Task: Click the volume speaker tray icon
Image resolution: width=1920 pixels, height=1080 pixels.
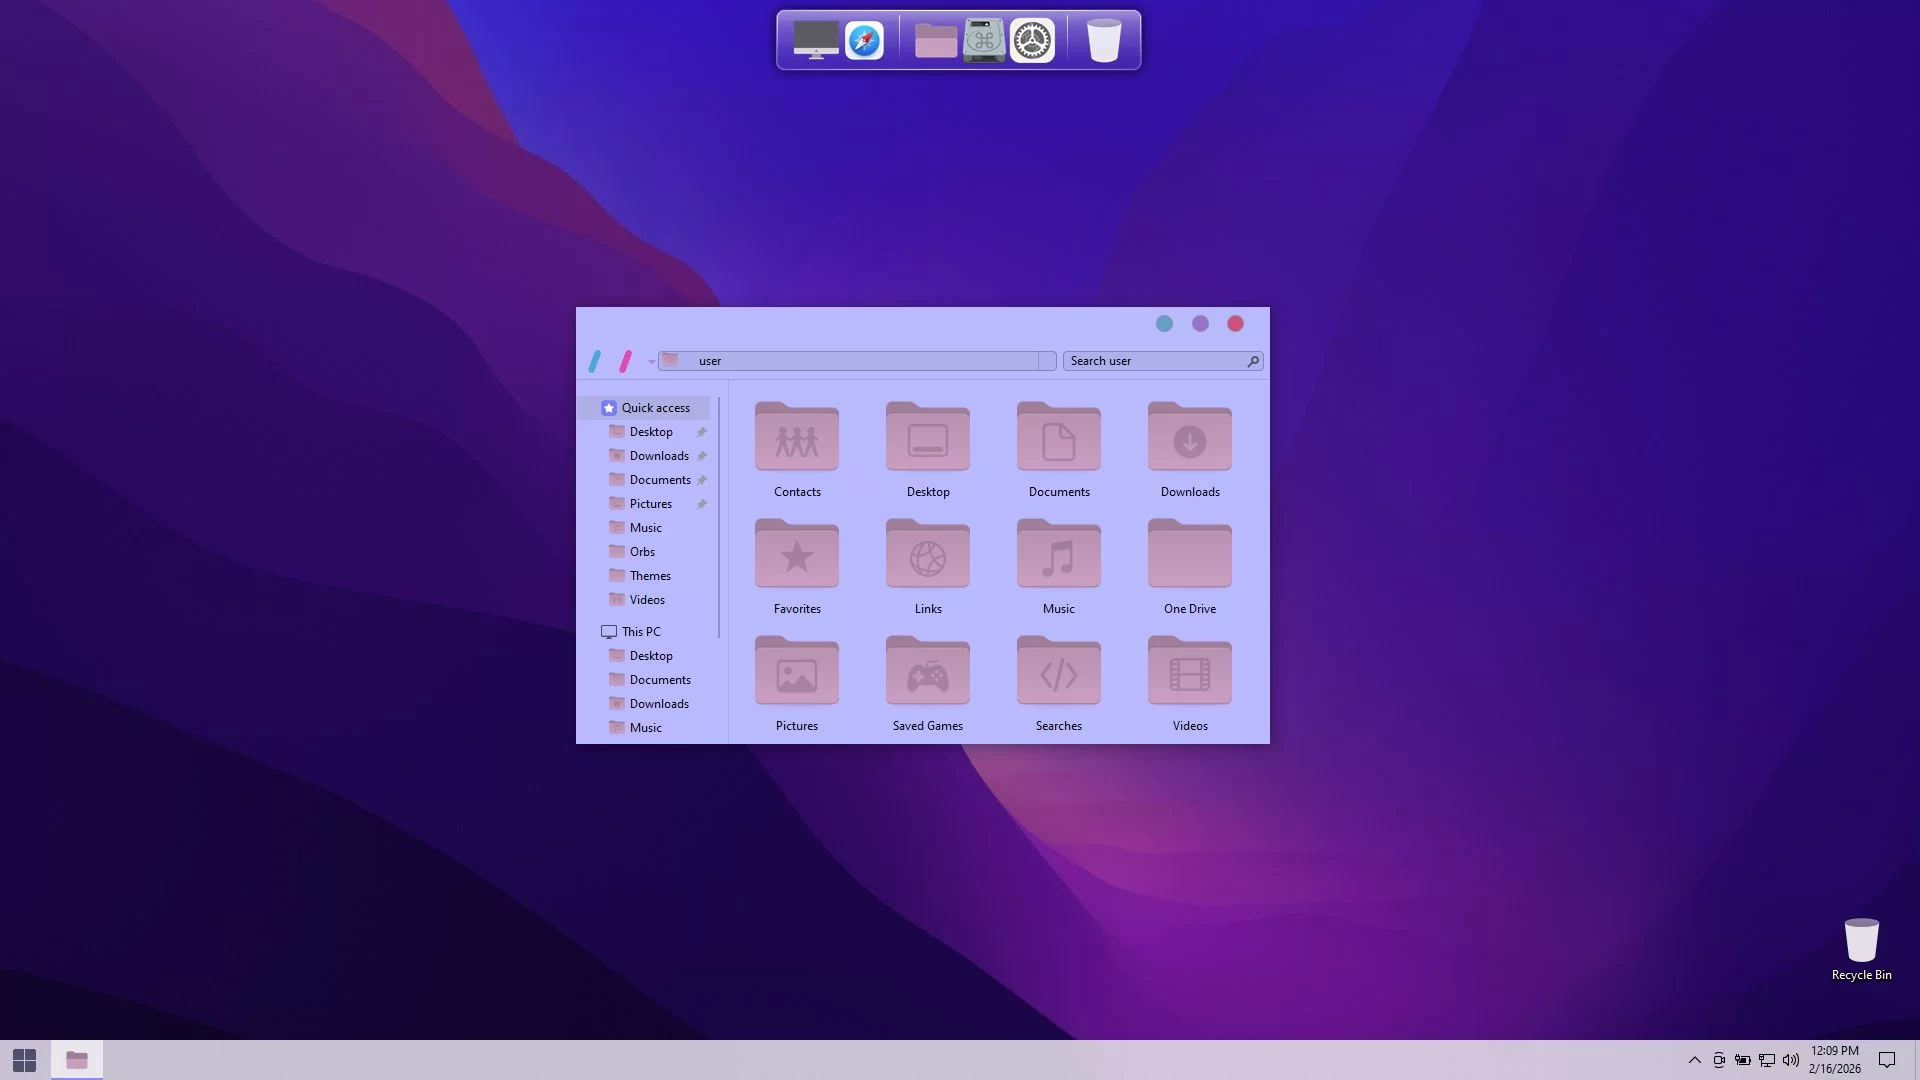Action: [x=1790, y=1060]
